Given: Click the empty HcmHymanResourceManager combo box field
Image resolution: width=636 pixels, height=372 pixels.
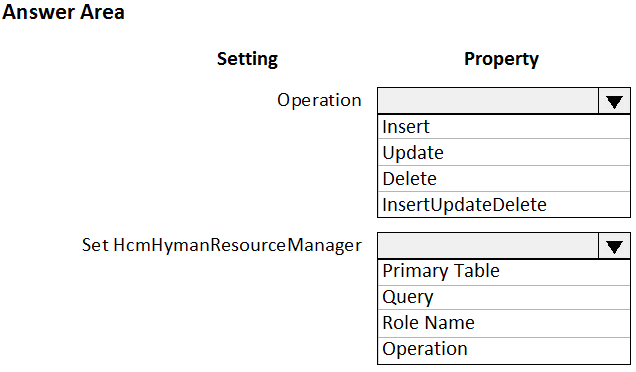Looking at the screenshot, I should [488, 245].
